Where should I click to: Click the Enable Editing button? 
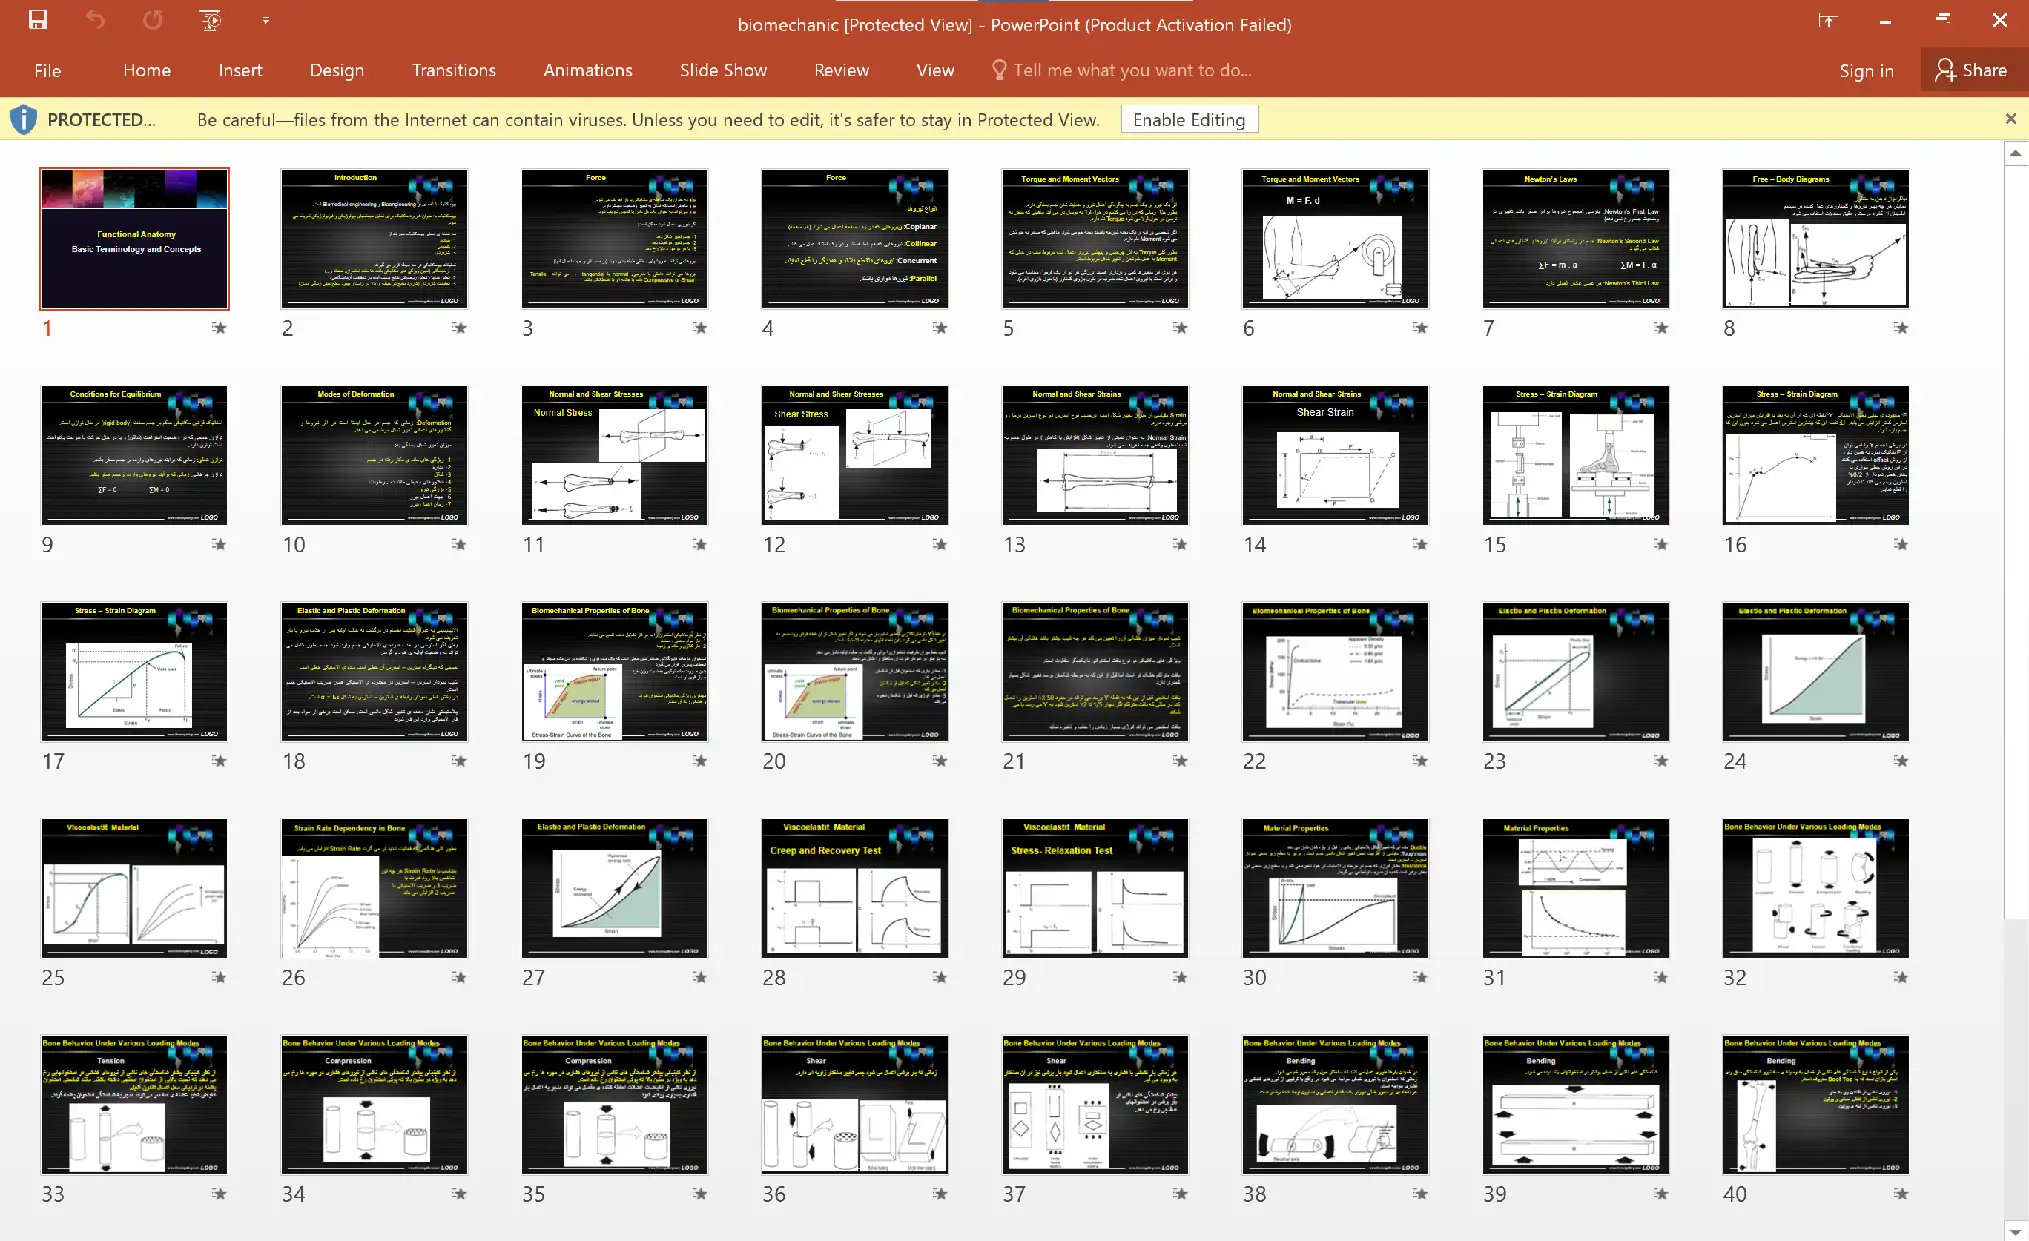pos(1189,120)
